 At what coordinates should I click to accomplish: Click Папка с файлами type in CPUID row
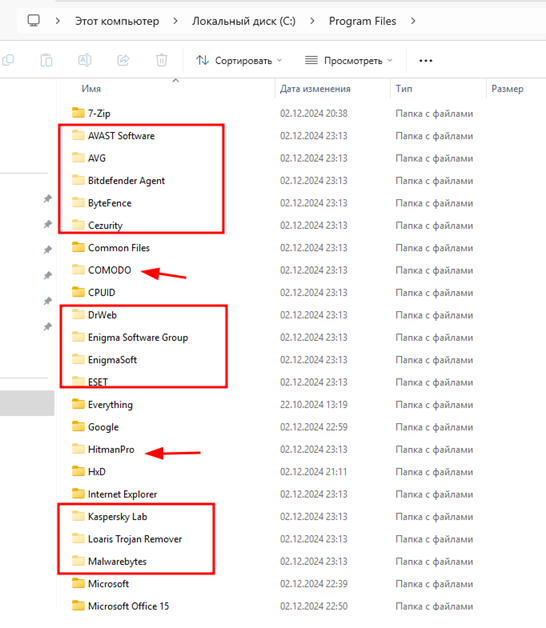pos(434,293)
